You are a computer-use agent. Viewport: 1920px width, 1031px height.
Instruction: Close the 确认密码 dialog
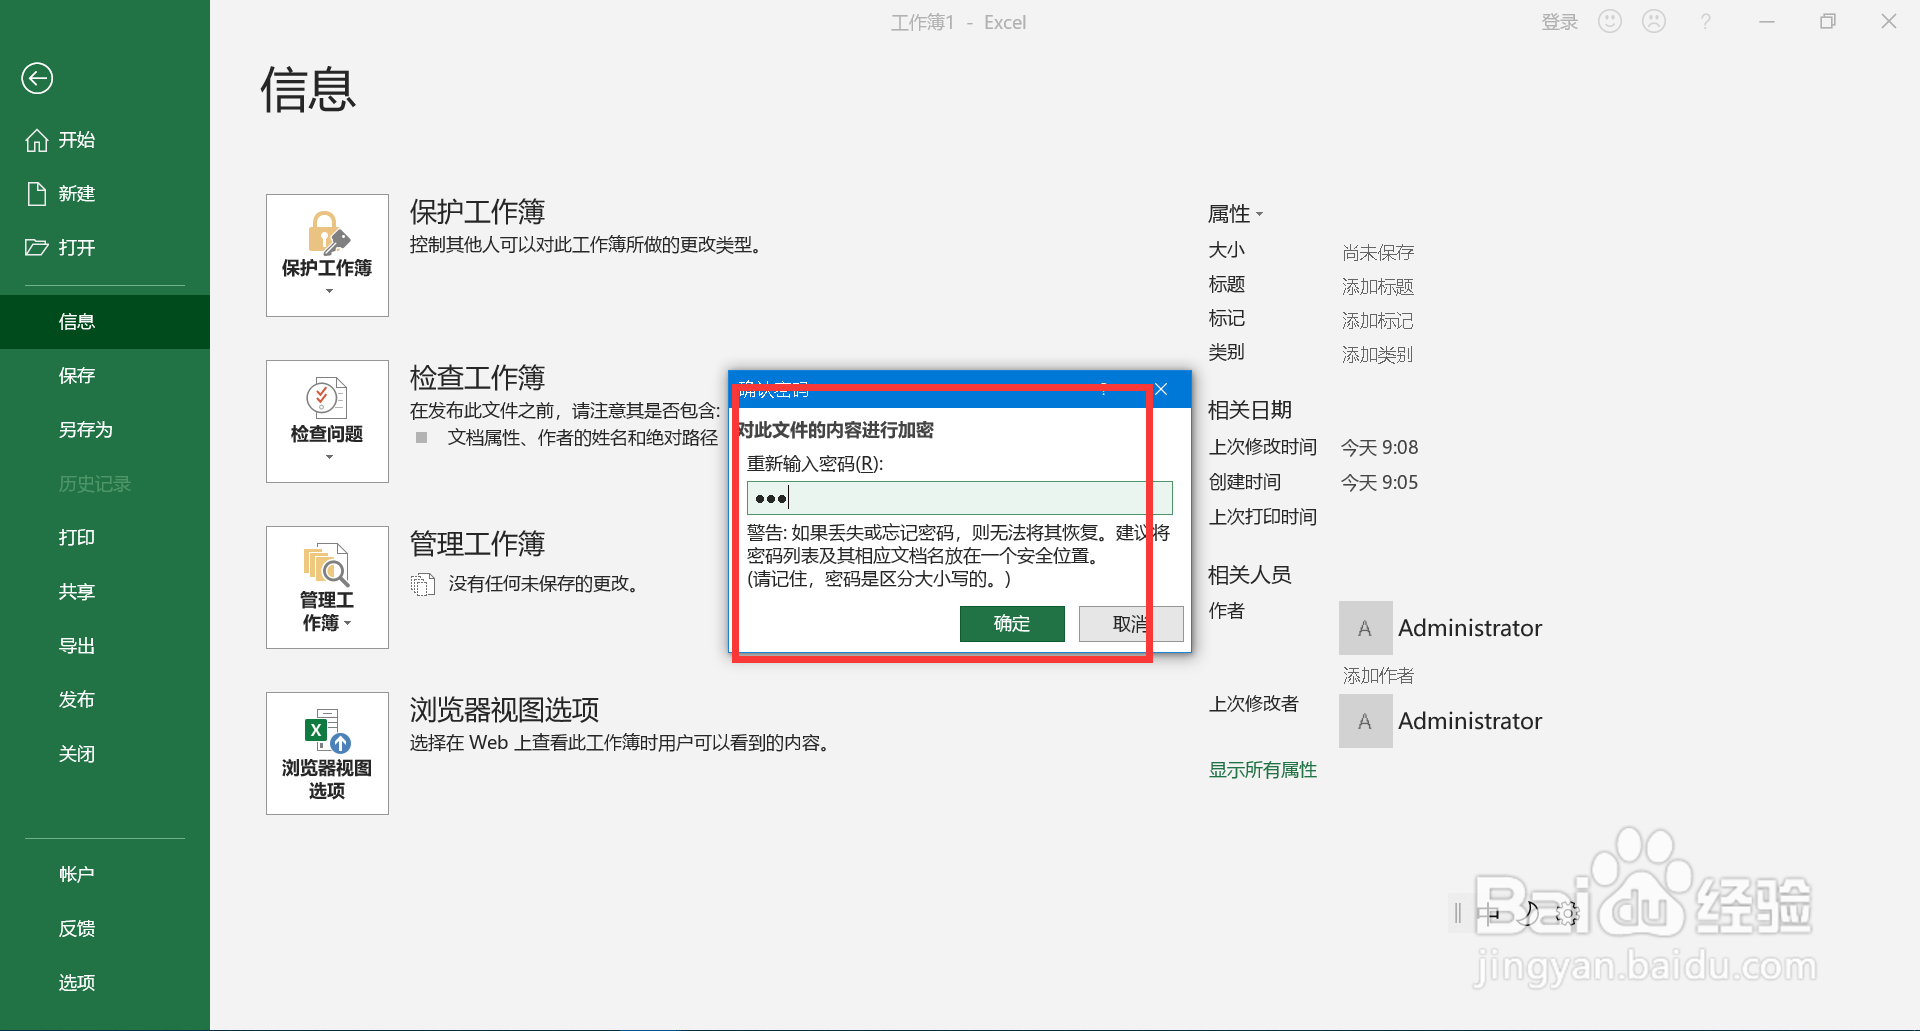click(x=1160, y=389)
